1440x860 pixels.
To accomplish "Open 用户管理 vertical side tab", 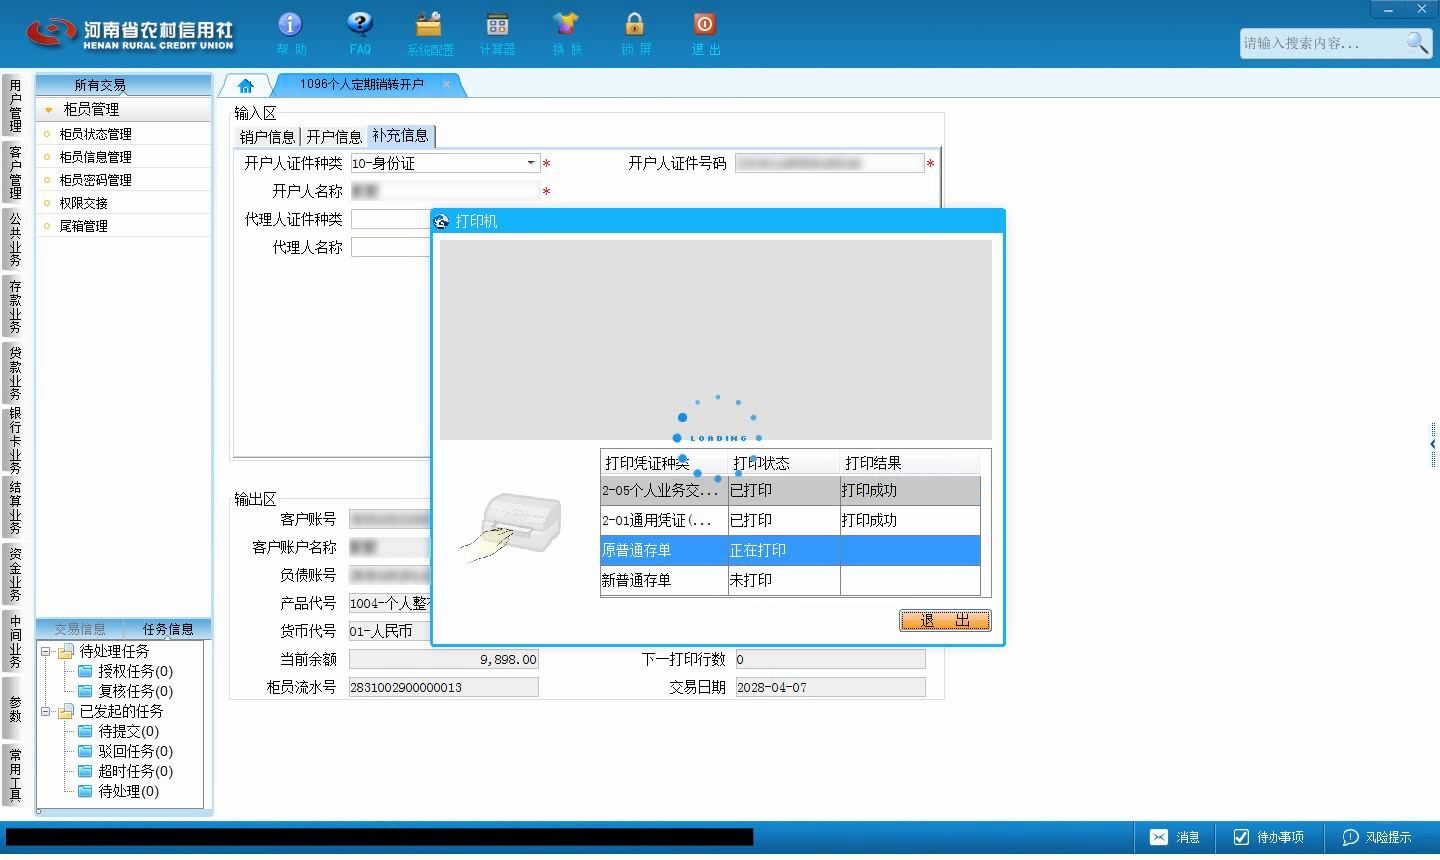I will click(x=14, y=106).
